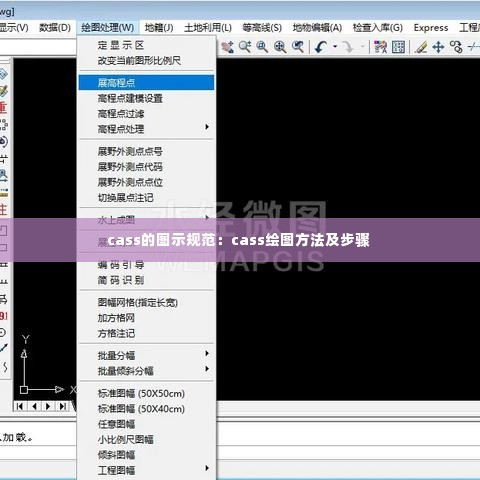This screenshot has height=480, width=480.
Task: Choose 标准图幅 (50X40cm)
Action: 146,409
